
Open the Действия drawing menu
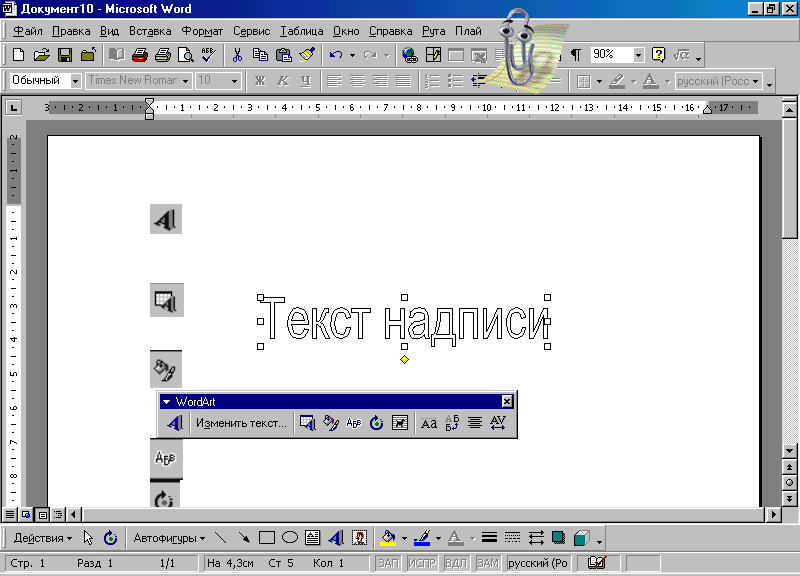click(43, 538)
